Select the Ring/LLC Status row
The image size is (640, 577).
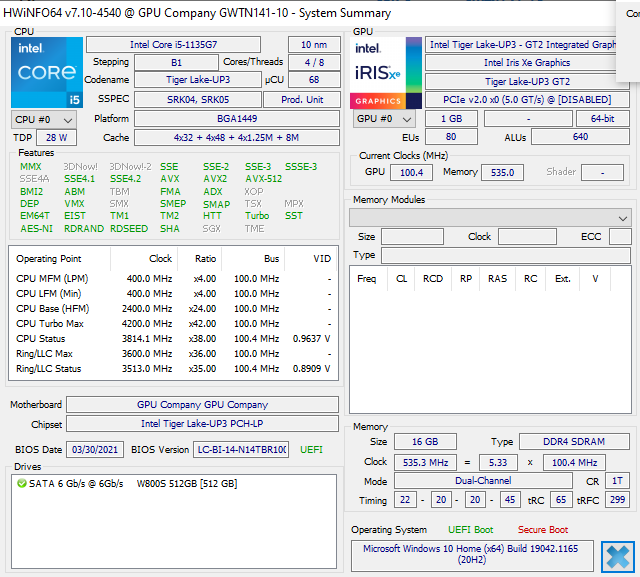pyautogui.click(x=173, y=369)
